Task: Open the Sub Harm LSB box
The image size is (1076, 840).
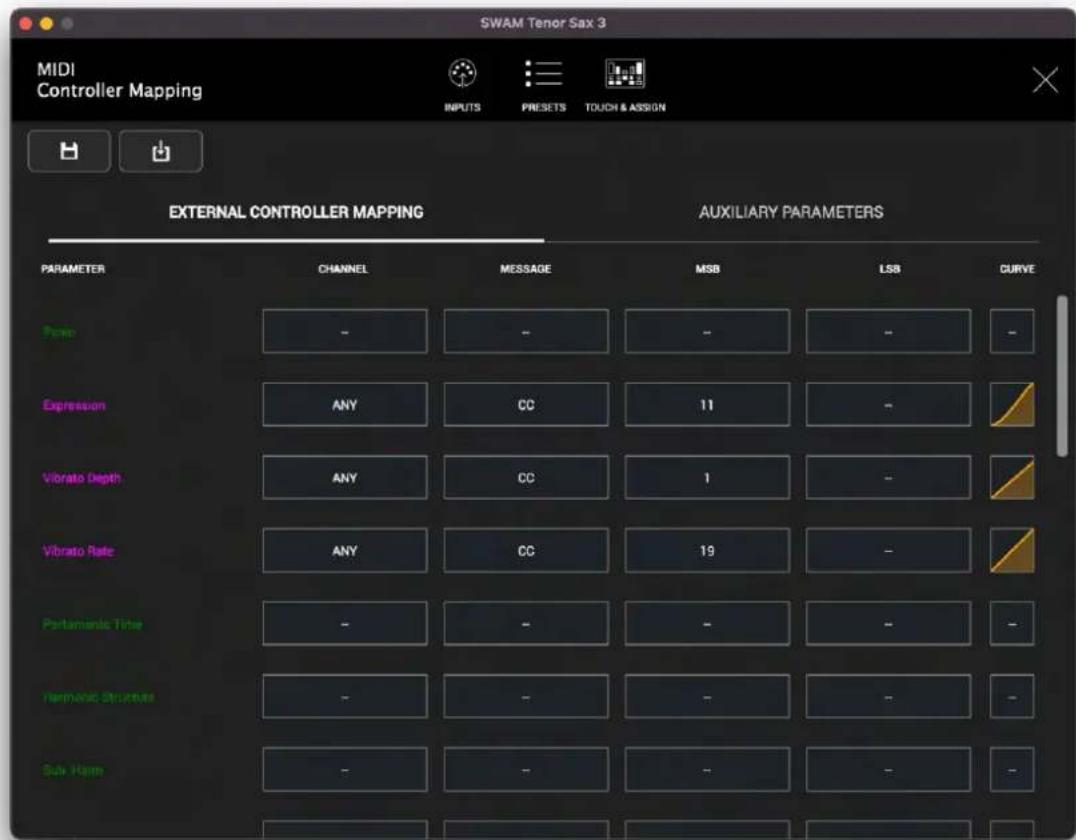Action: tap(888, 769)
